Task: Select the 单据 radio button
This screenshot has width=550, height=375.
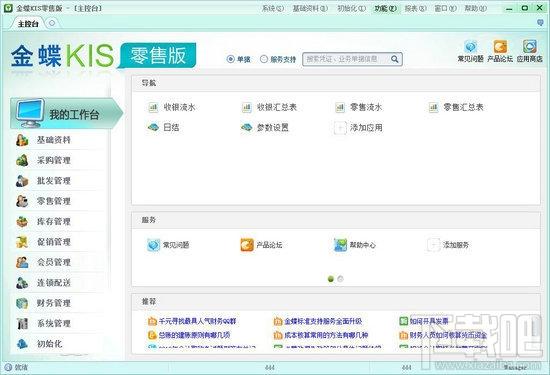Action: click(230, 59)
